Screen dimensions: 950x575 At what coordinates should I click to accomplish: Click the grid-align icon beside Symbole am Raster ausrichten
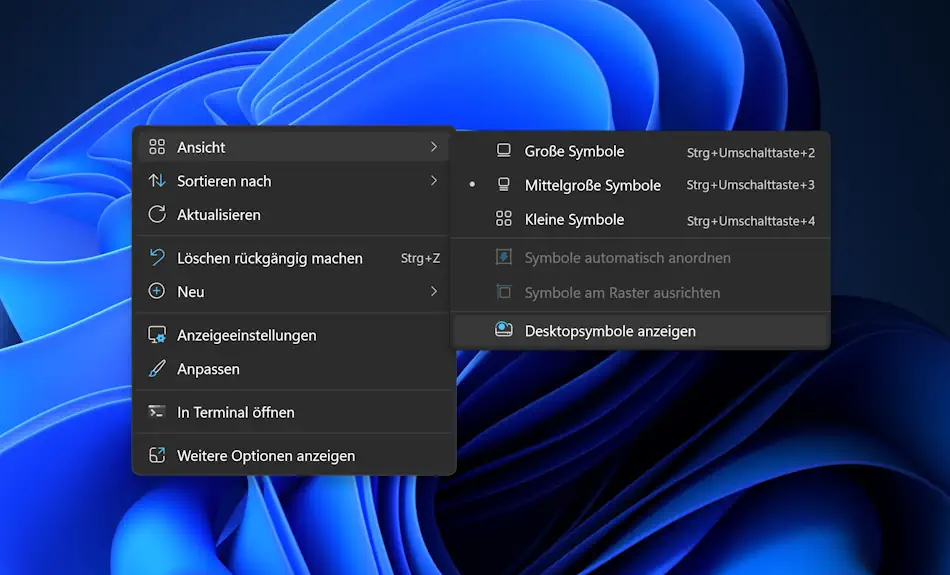503,292
